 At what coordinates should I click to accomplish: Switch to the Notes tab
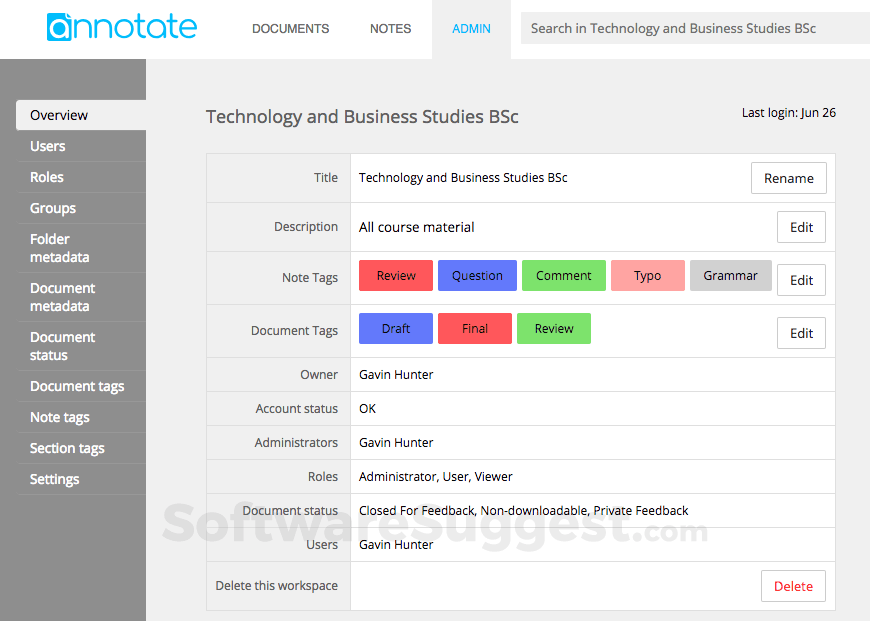[x=390, y=29]
